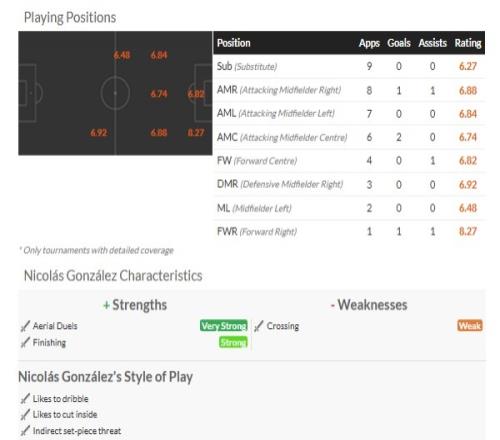Click the green Strong badge for Finishing
The height and width of the screenshot is (440, 500).
(233, 342)
